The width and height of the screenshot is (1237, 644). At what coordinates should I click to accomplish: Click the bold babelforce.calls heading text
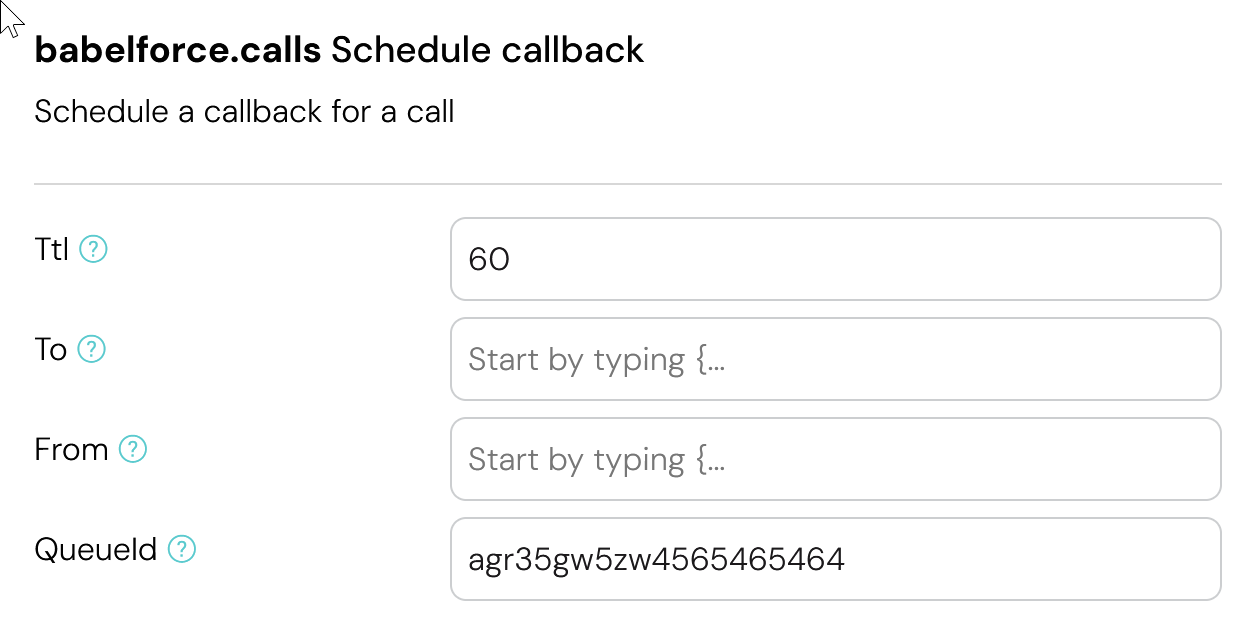pyautogui.click(x=178, y=50)
